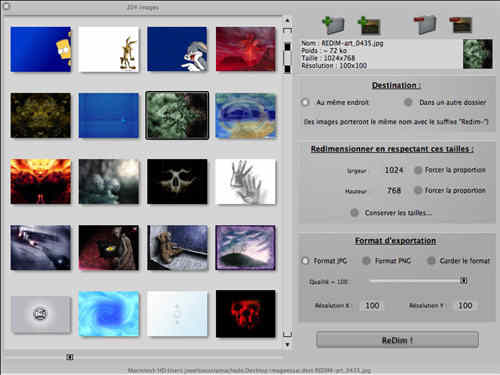Click the add folder icon with green plus

(x=334, y=25)
